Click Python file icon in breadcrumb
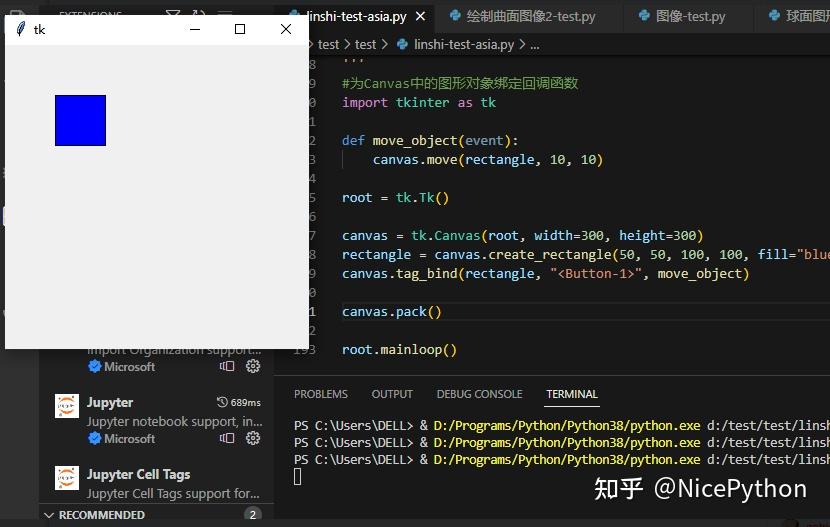The height and width of the screenshot is (527, 830). (x=402, y=44)
